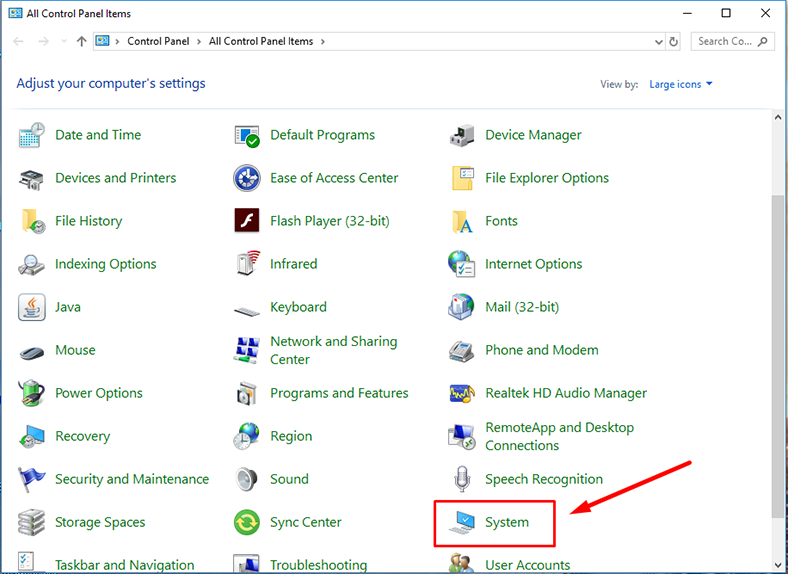Expand the address bar history dropdown
The width and height of the screenshot is (788, 574).
pos(658,42)
